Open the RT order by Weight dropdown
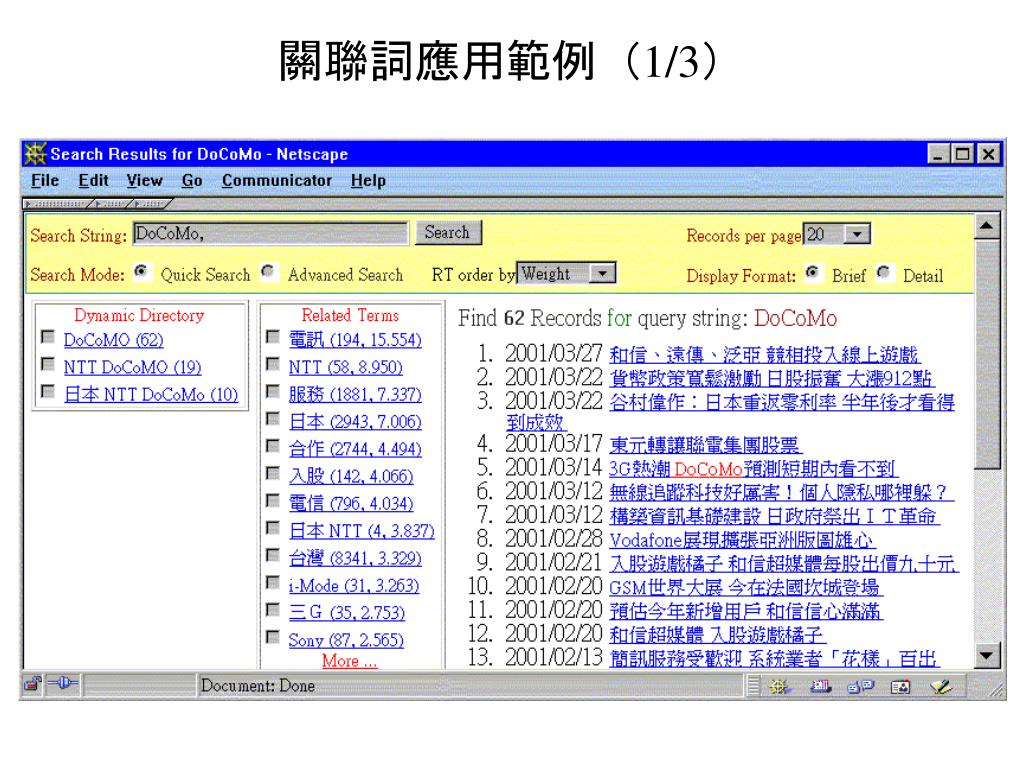Image resolution: width=1024 pixels, height=768 pixels. click(x=602, y=273)
